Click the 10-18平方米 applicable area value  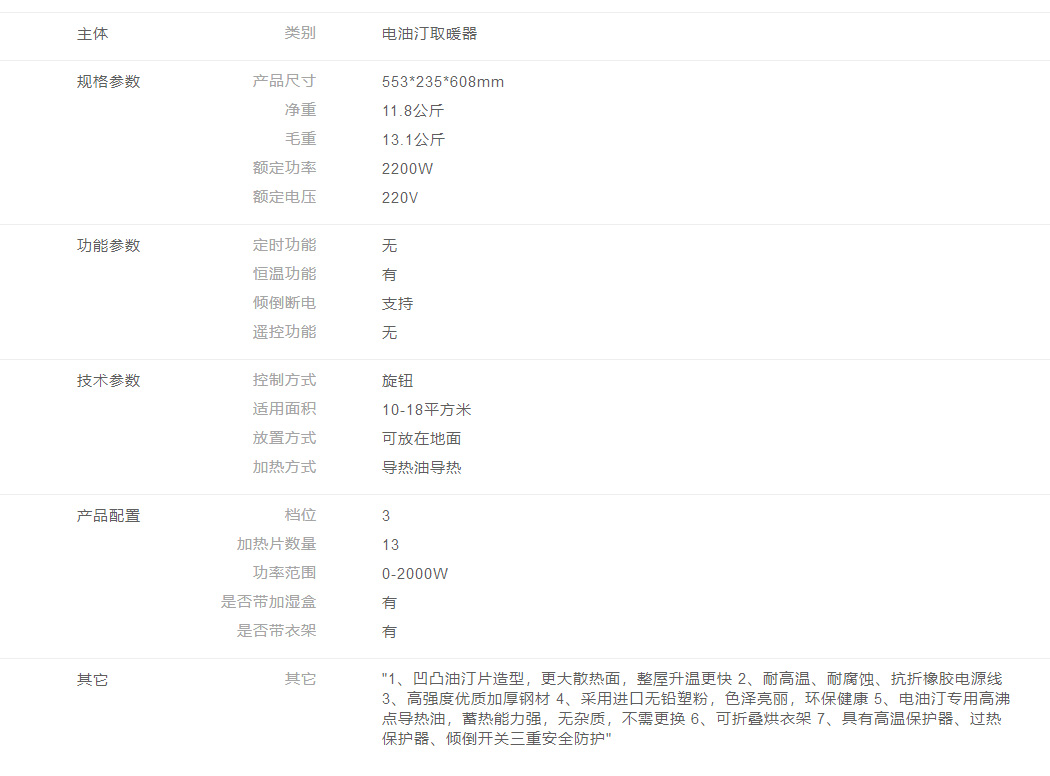pos(426,410)
